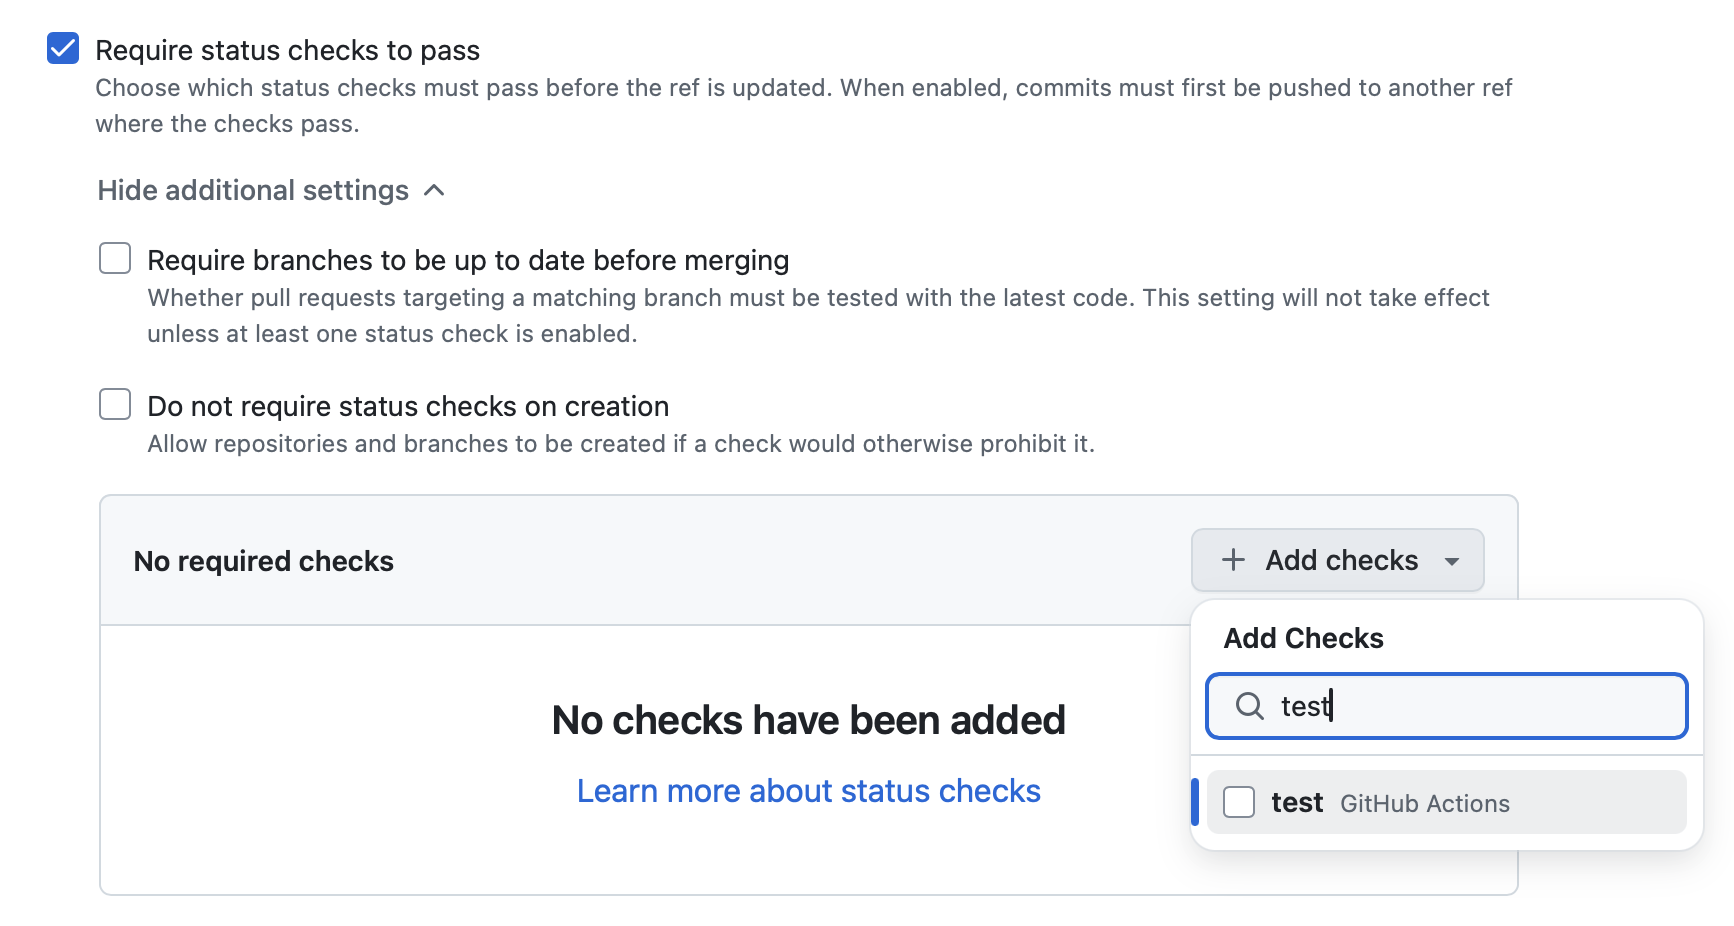This screenshot has width=1734, height=926.
Task: Select the test GitHub Actions list item
Action: 1447,802
